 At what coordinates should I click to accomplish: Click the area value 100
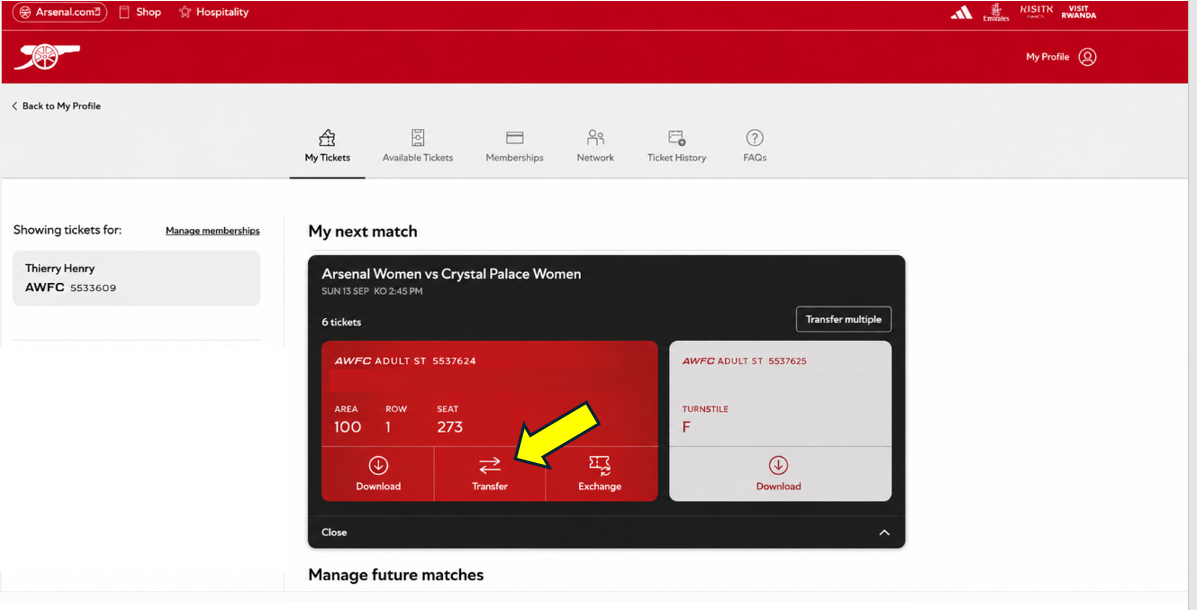click(x=347, y=428)
